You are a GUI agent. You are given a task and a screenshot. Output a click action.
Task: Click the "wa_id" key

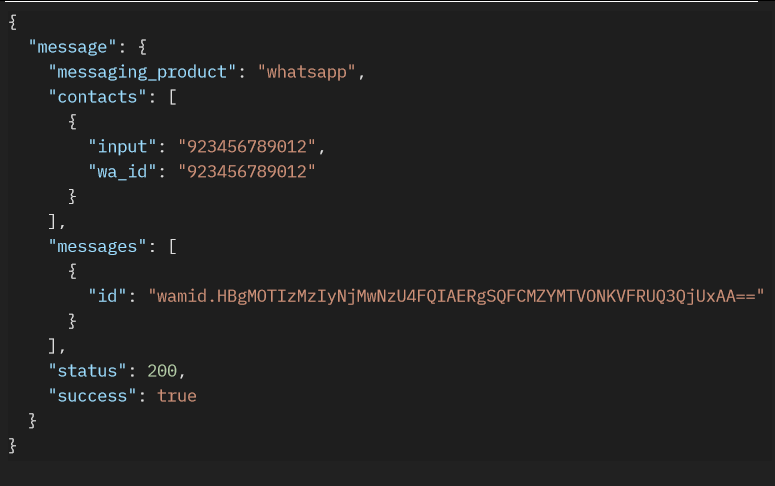tap(122, 172)
